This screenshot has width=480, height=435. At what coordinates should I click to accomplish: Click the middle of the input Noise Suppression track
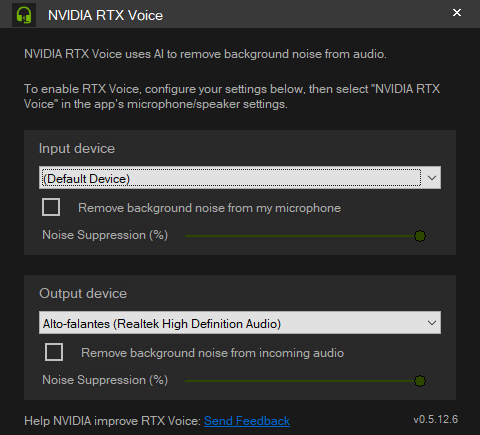(302, 236)
